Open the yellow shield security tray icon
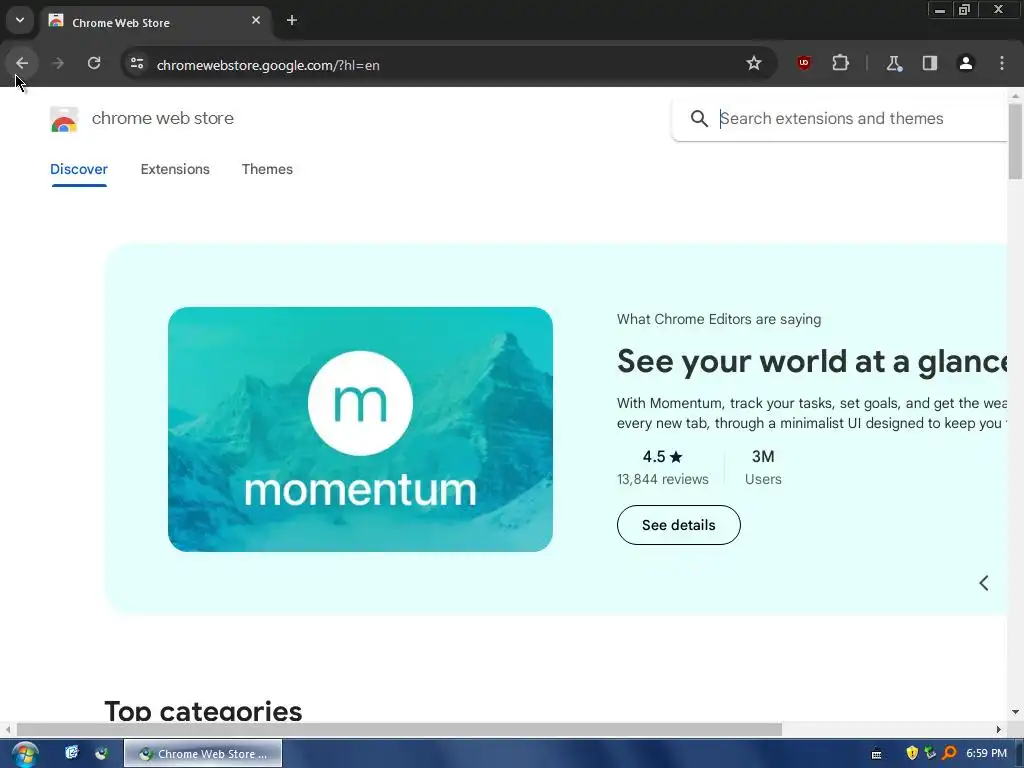Viewport: 1024px width, 768px height. (x=912, y=754)
